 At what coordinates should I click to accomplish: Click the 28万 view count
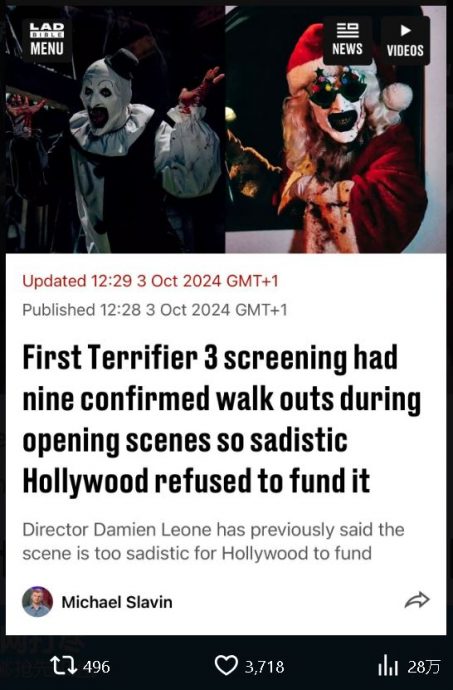(423, 667)
